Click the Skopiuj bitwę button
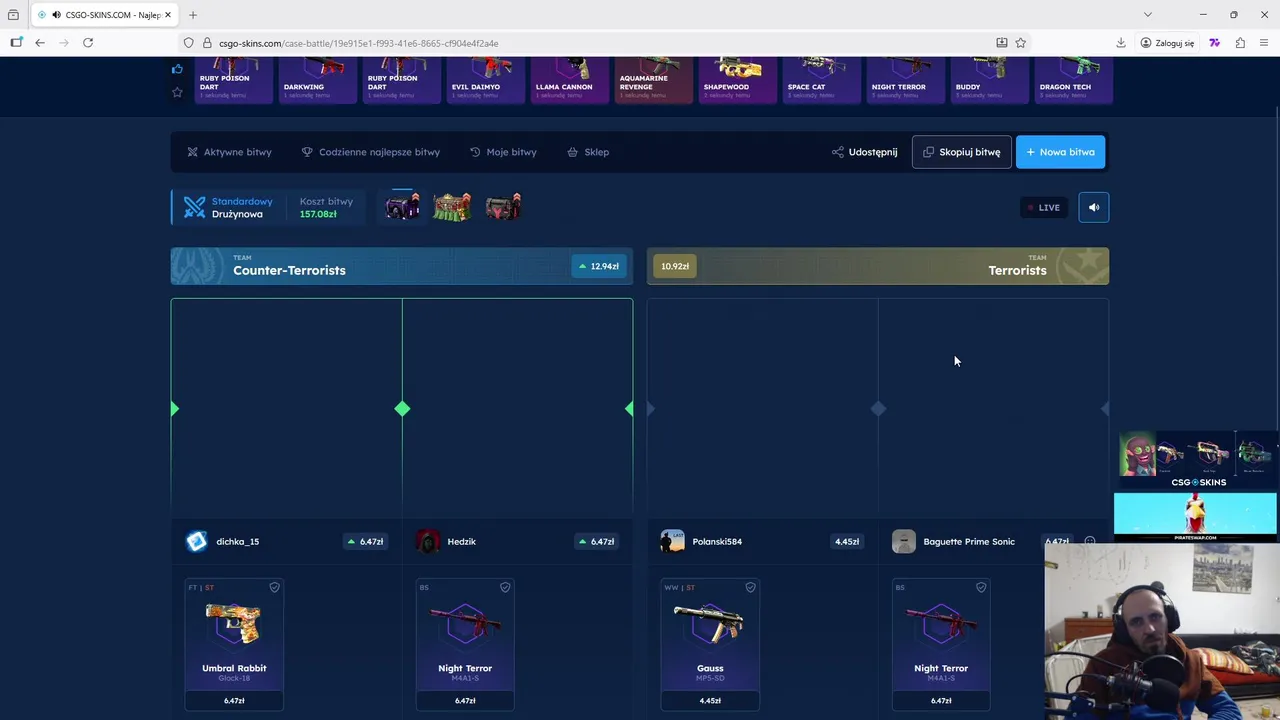The image size is (1280, 720). [961, 152]
